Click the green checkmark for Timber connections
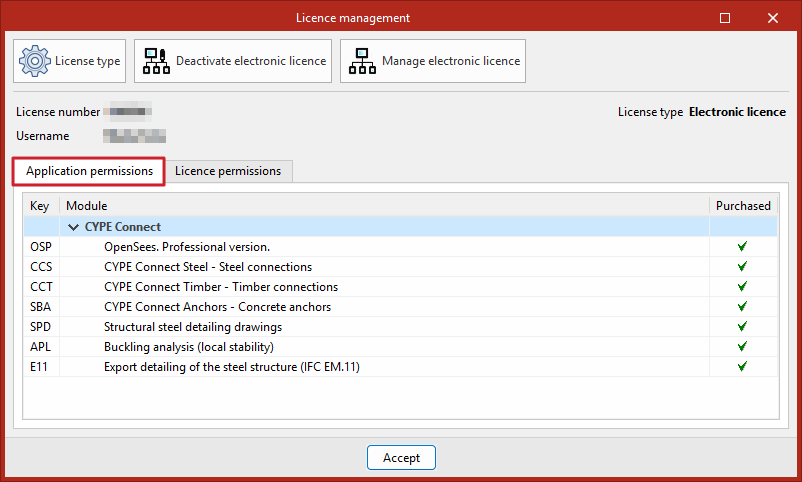Viewport: 802px width, 482px height. (x=742, y=287)
